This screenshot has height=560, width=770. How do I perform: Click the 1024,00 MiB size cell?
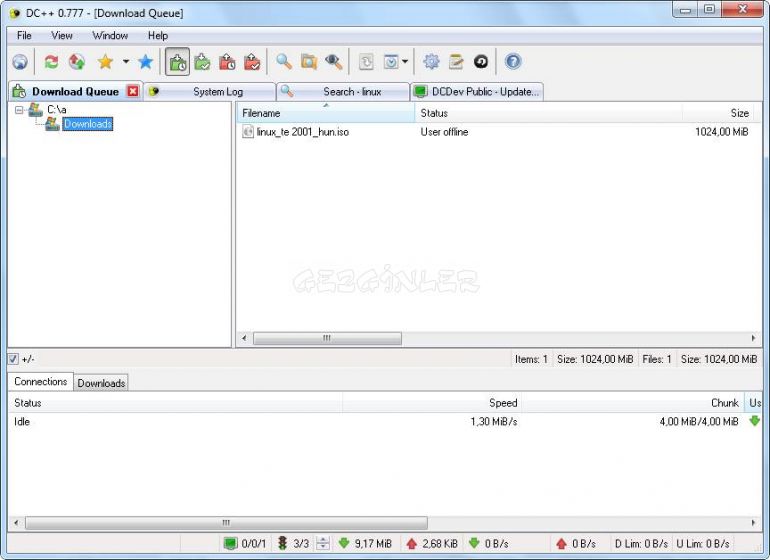pos(721,132)
